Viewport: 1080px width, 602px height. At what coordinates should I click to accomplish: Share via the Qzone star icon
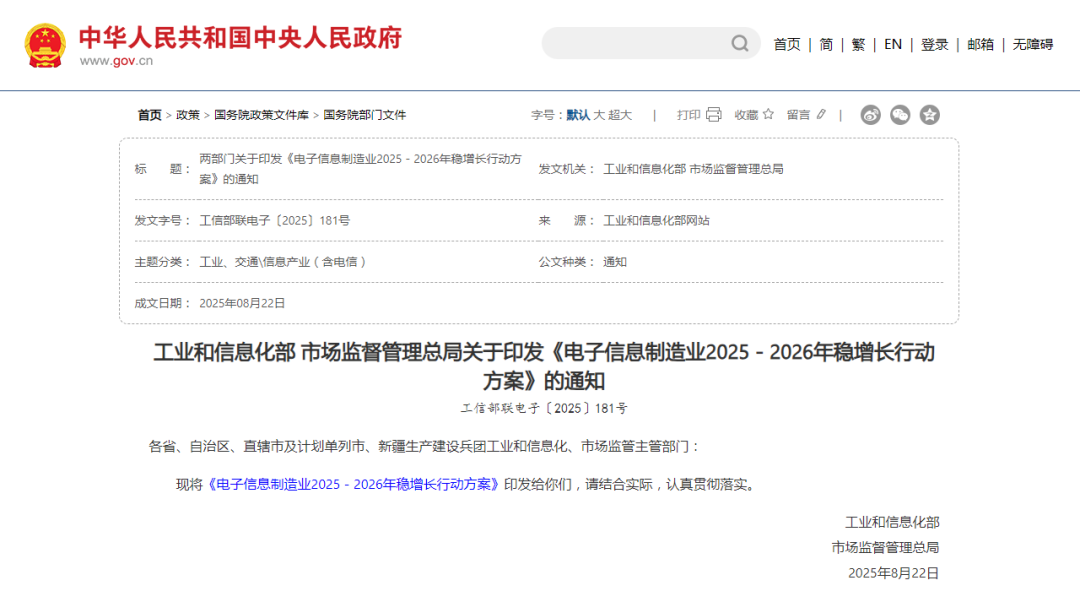pyautogui.click(x=930, y=115)
